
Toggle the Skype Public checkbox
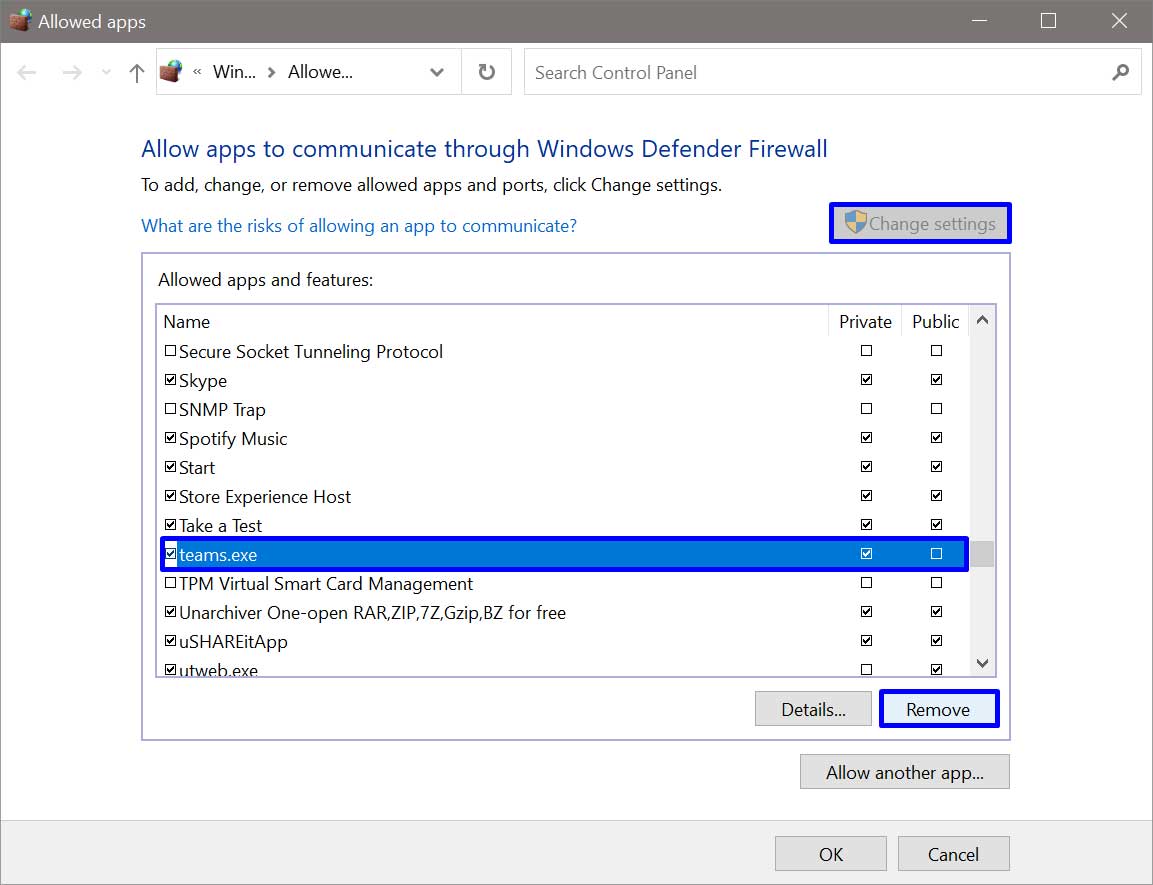pyautogui.click(x=936, y=380)
